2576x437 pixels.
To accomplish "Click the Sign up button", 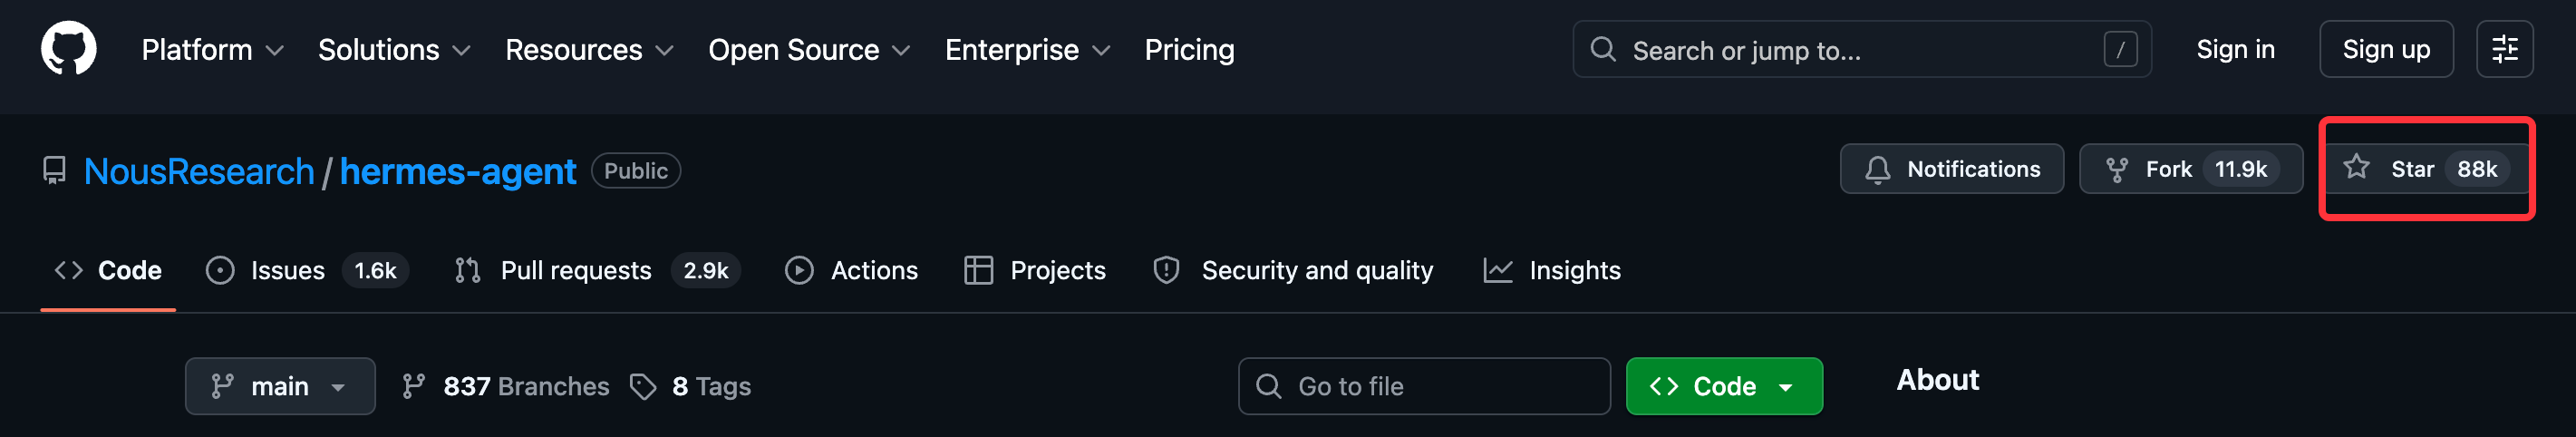I will coord(2385,49).
